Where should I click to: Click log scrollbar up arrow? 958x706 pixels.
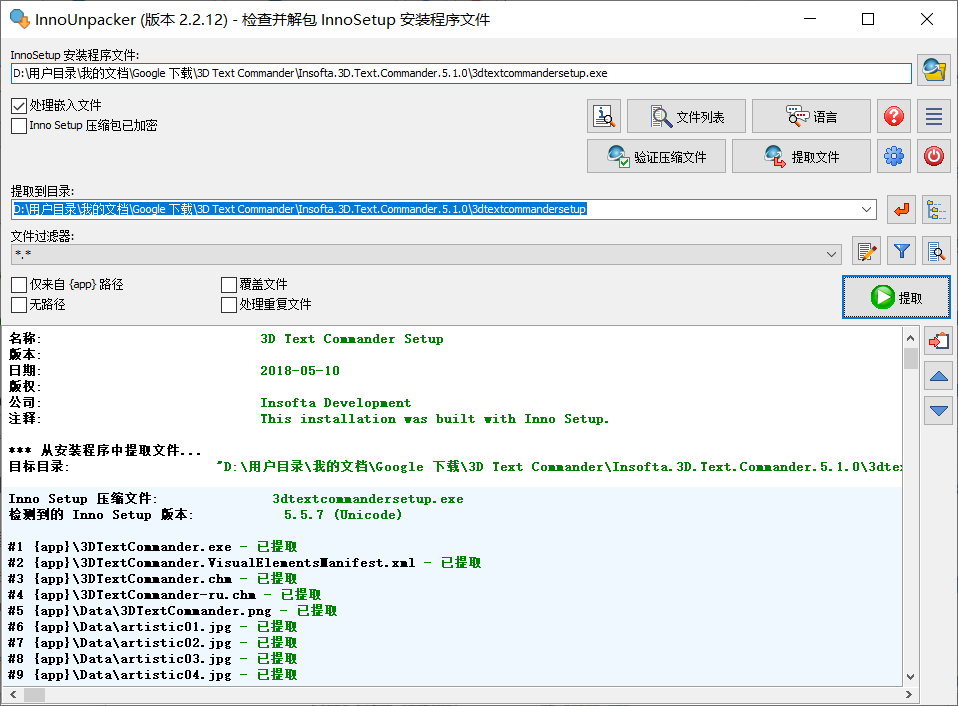click(x=910, y=338)
